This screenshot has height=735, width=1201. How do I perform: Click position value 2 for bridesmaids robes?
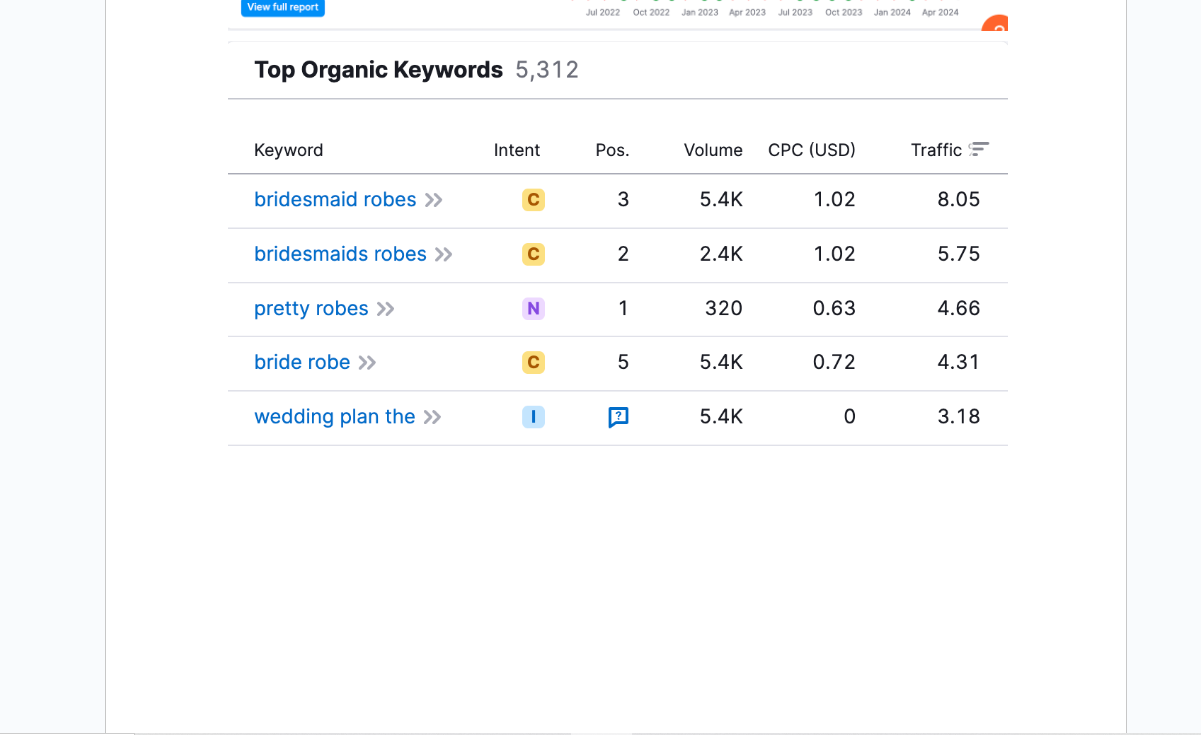point(623,254)
